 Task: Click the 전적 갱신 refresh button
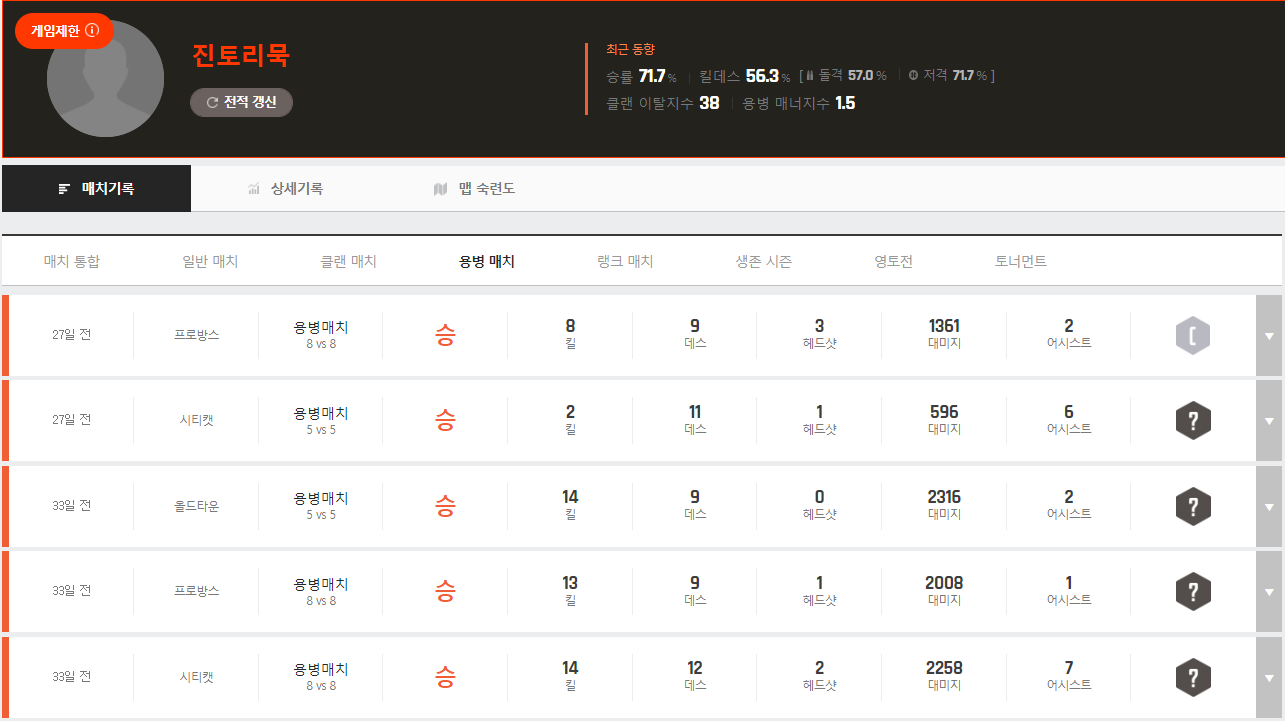click(x=241, y=102)
